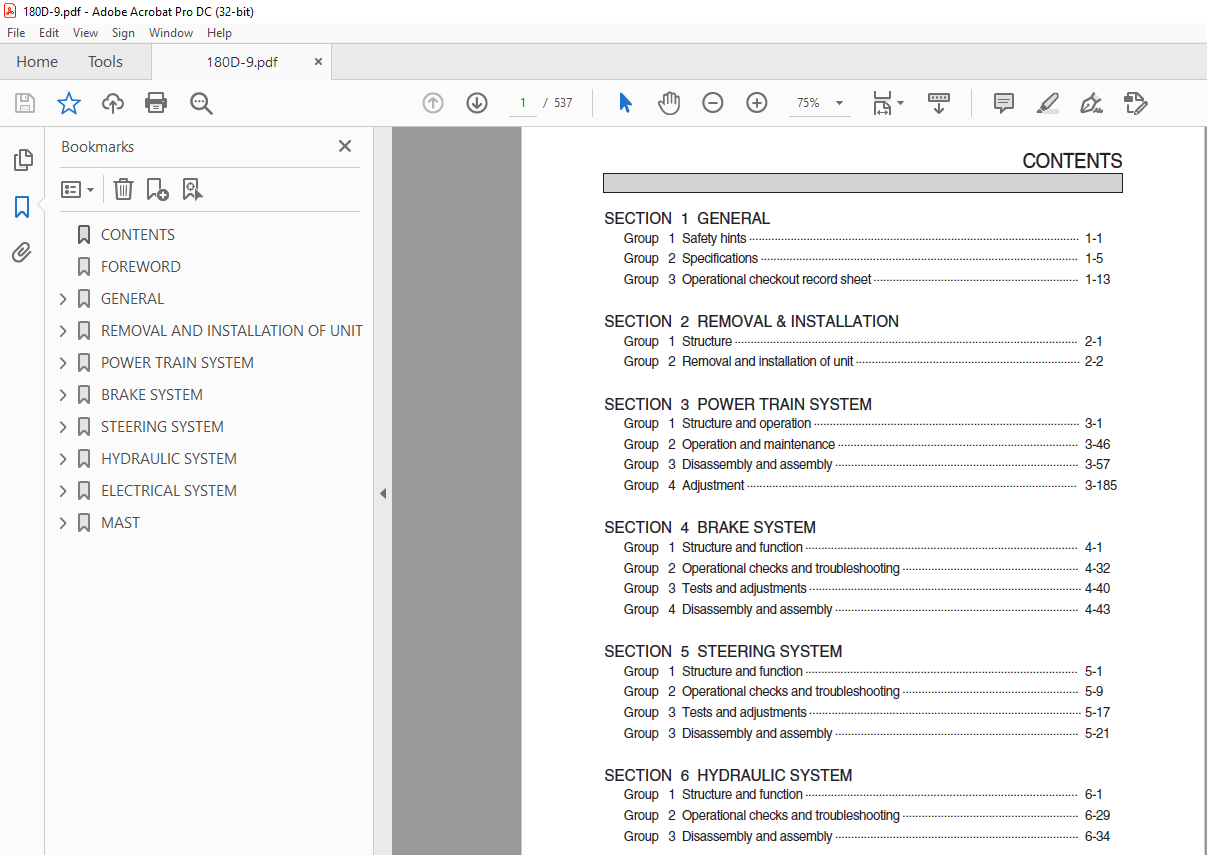Screen dimensions: 1207x855
Task: Enable scrolling mode keyboard icon
Action: (939, 103)
